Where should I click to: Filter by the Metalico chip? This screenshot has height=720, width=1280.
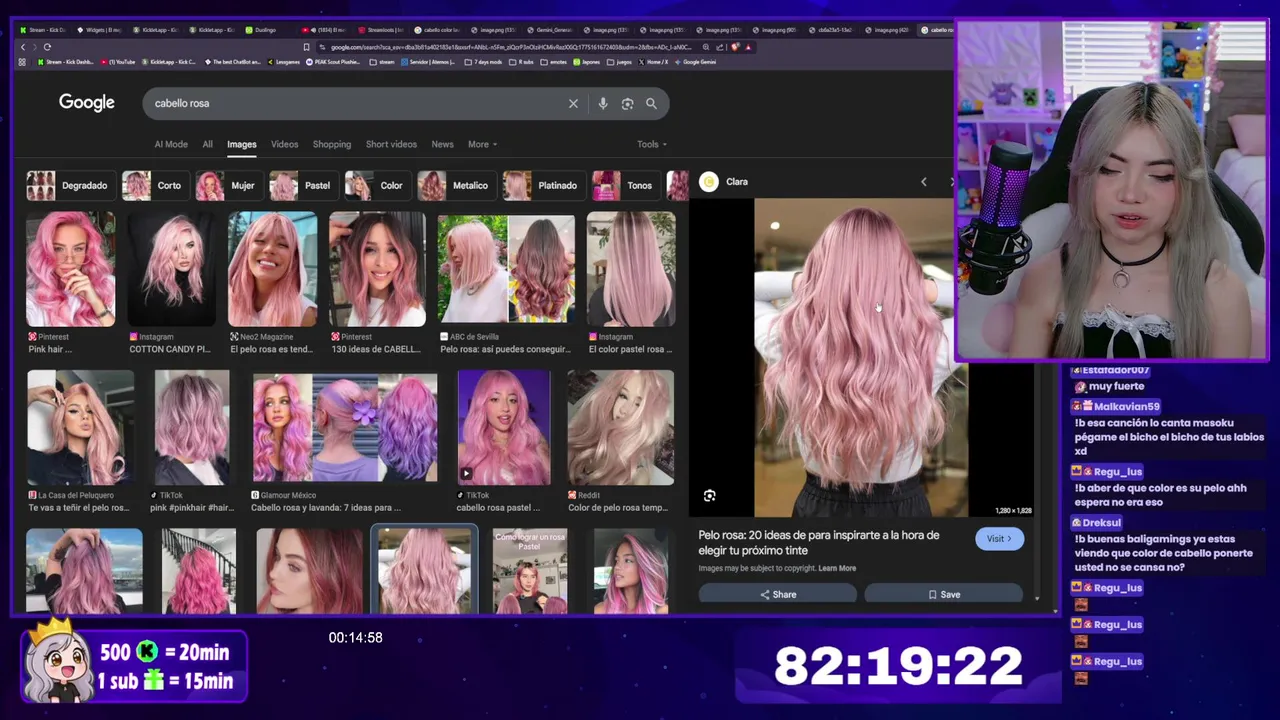(455, 185)
